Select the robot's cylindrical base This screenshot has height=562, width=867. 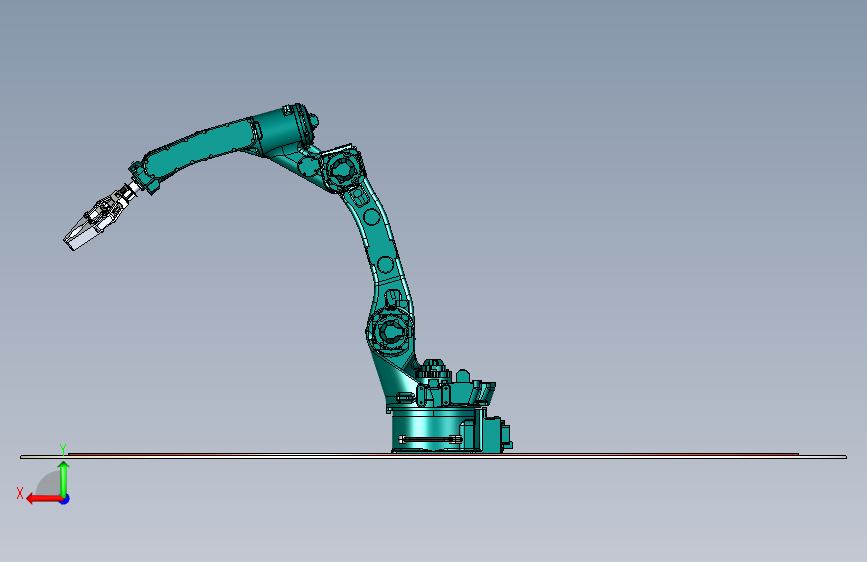(432, 431)
